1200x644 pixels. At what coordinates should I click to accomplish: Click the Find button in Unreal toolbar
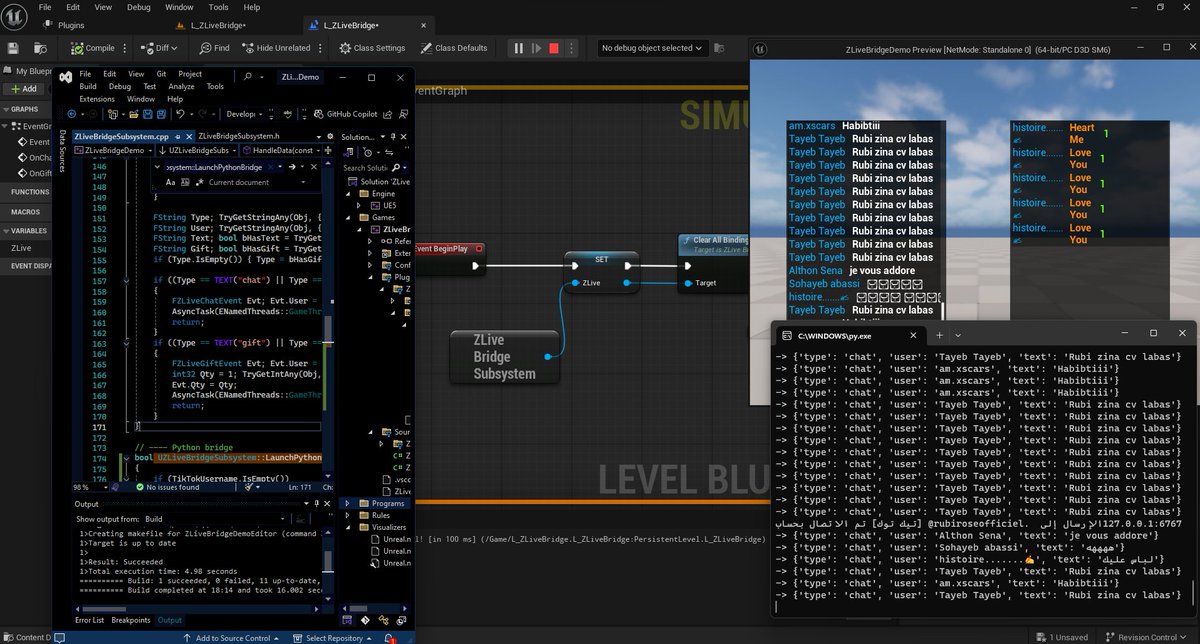click(x=215, y=47)
